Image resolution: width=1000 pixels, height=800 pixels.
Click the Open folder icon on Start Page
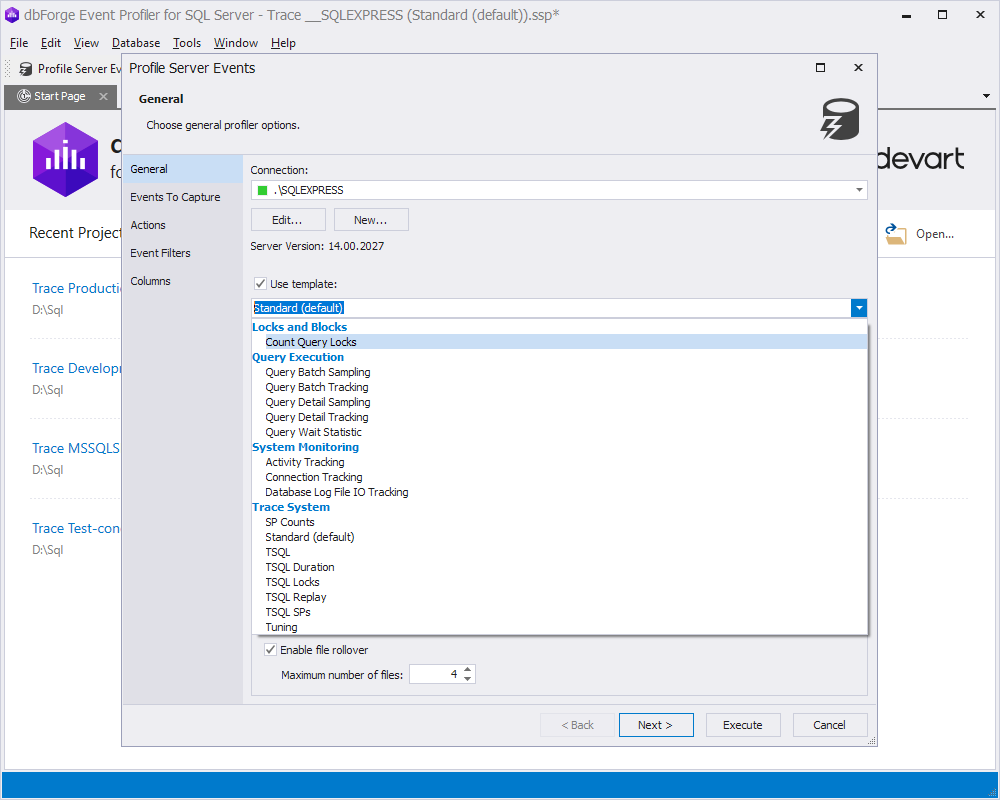[x=895, y=234]
